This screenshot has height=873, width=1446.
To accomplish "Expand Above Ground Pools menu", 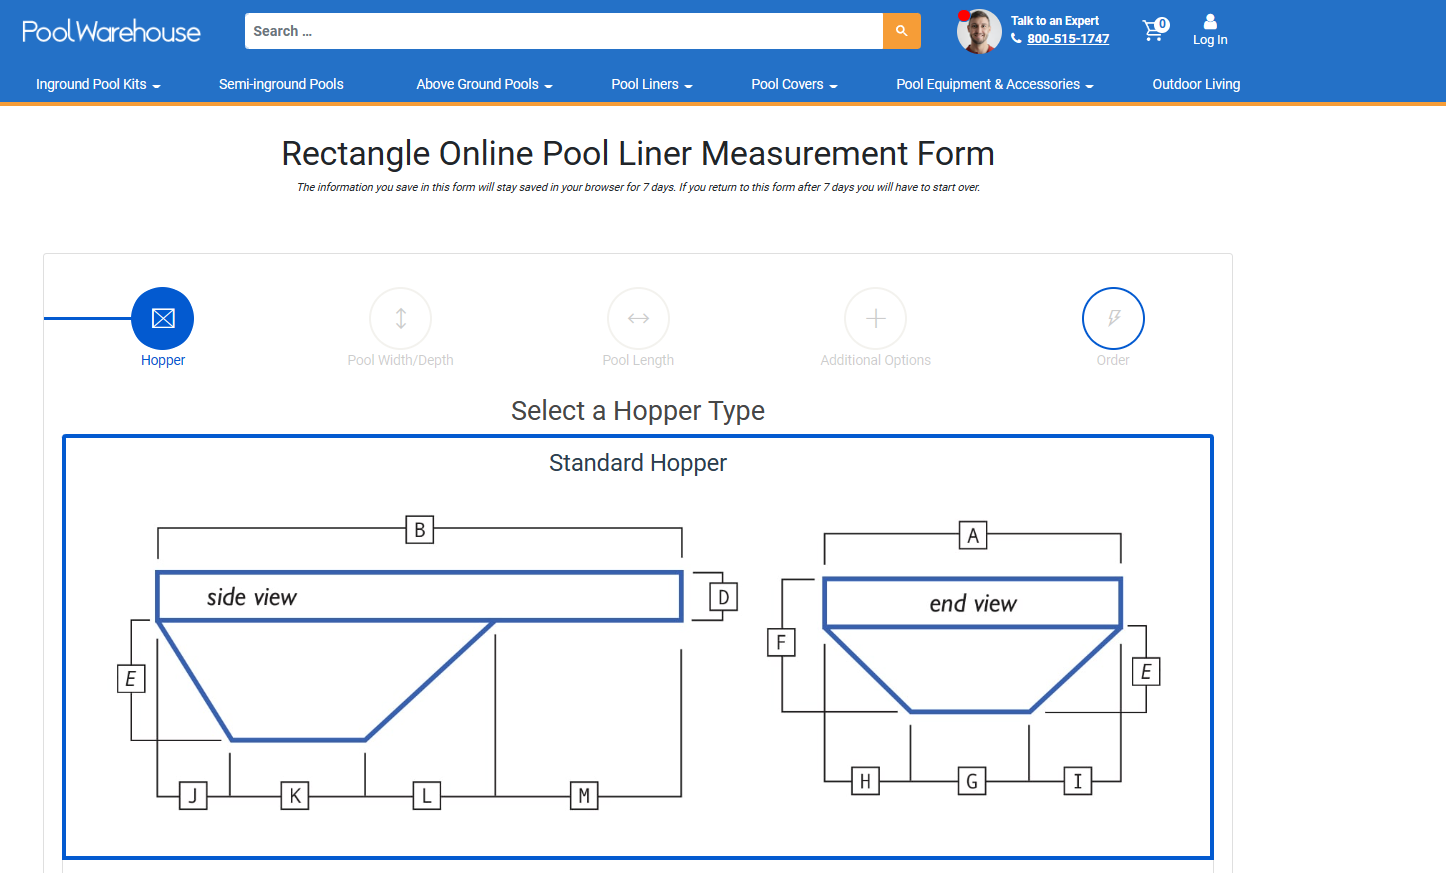I will tap(484, 84).
